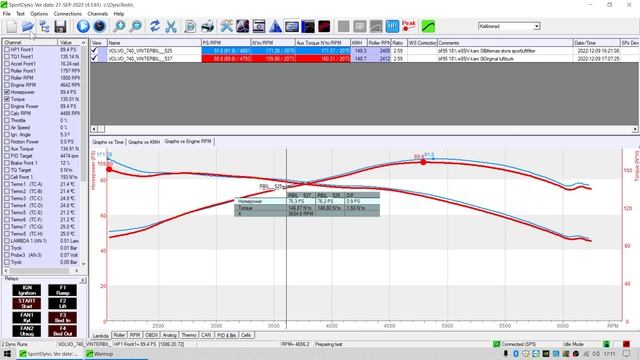Click the refresh arrows toolbar icon
640x360 pixels.
pos(155,27)
